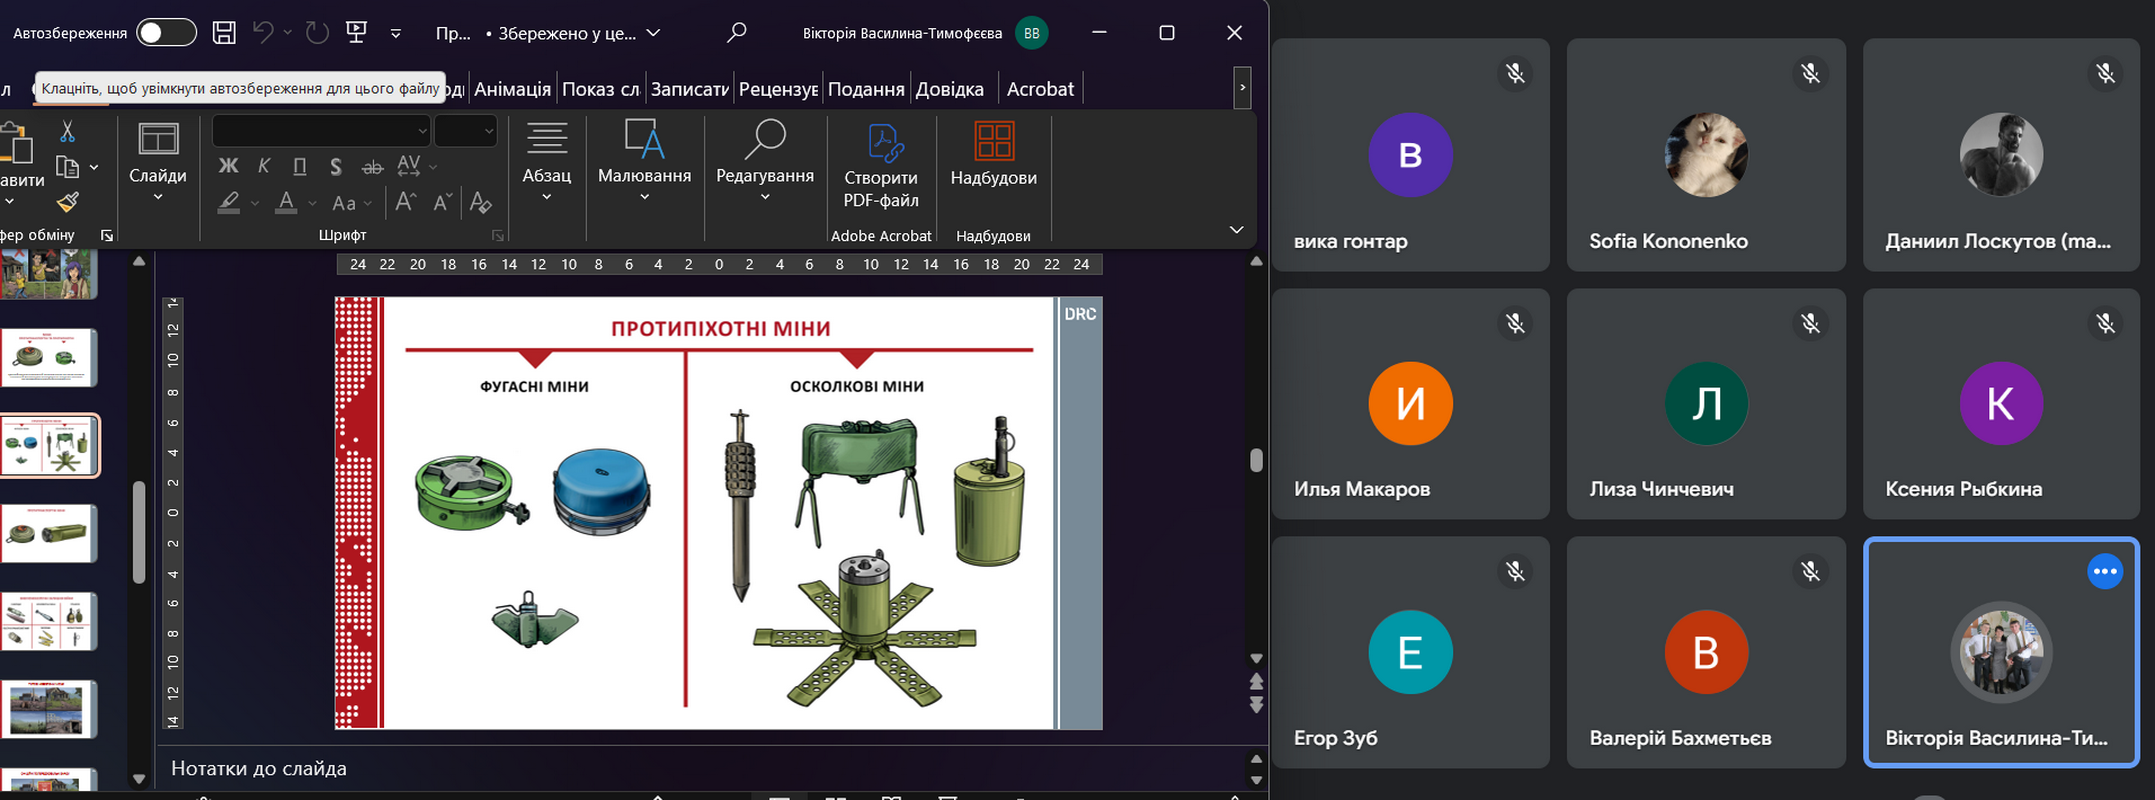
Task: Expand the font size combo box
Action: click(488, 131)
